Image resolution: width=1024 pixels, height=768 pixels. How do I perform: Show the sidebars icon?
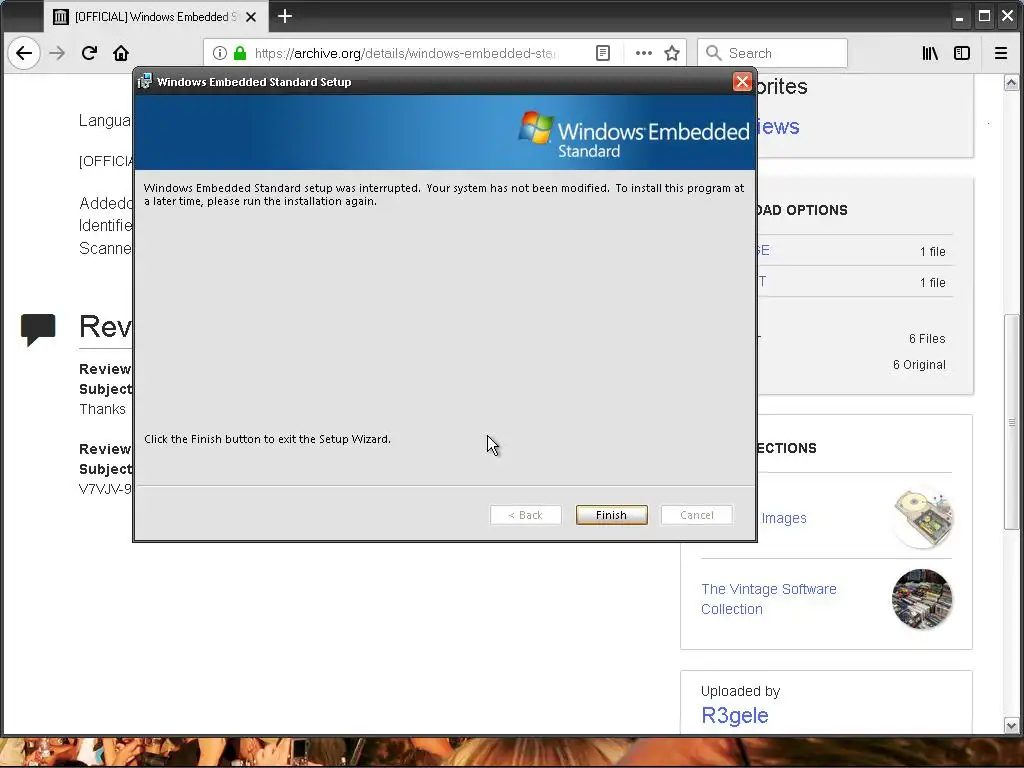point(962,53)
